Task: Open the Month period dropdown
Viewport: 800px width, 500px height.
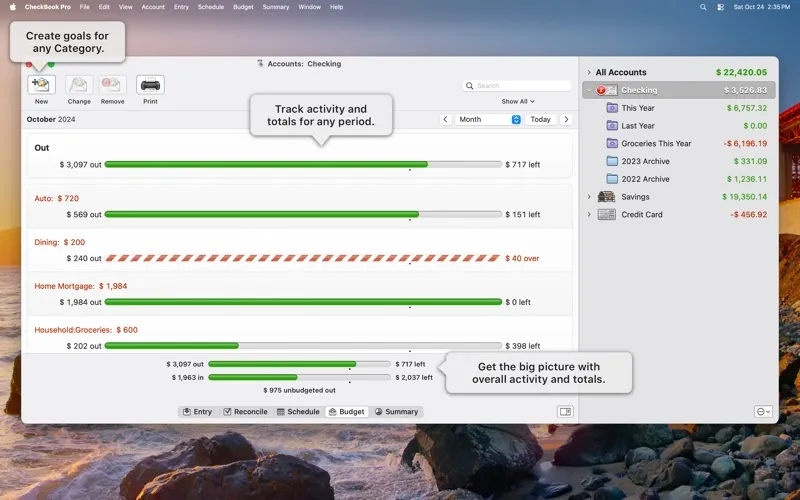Action: 488,119
